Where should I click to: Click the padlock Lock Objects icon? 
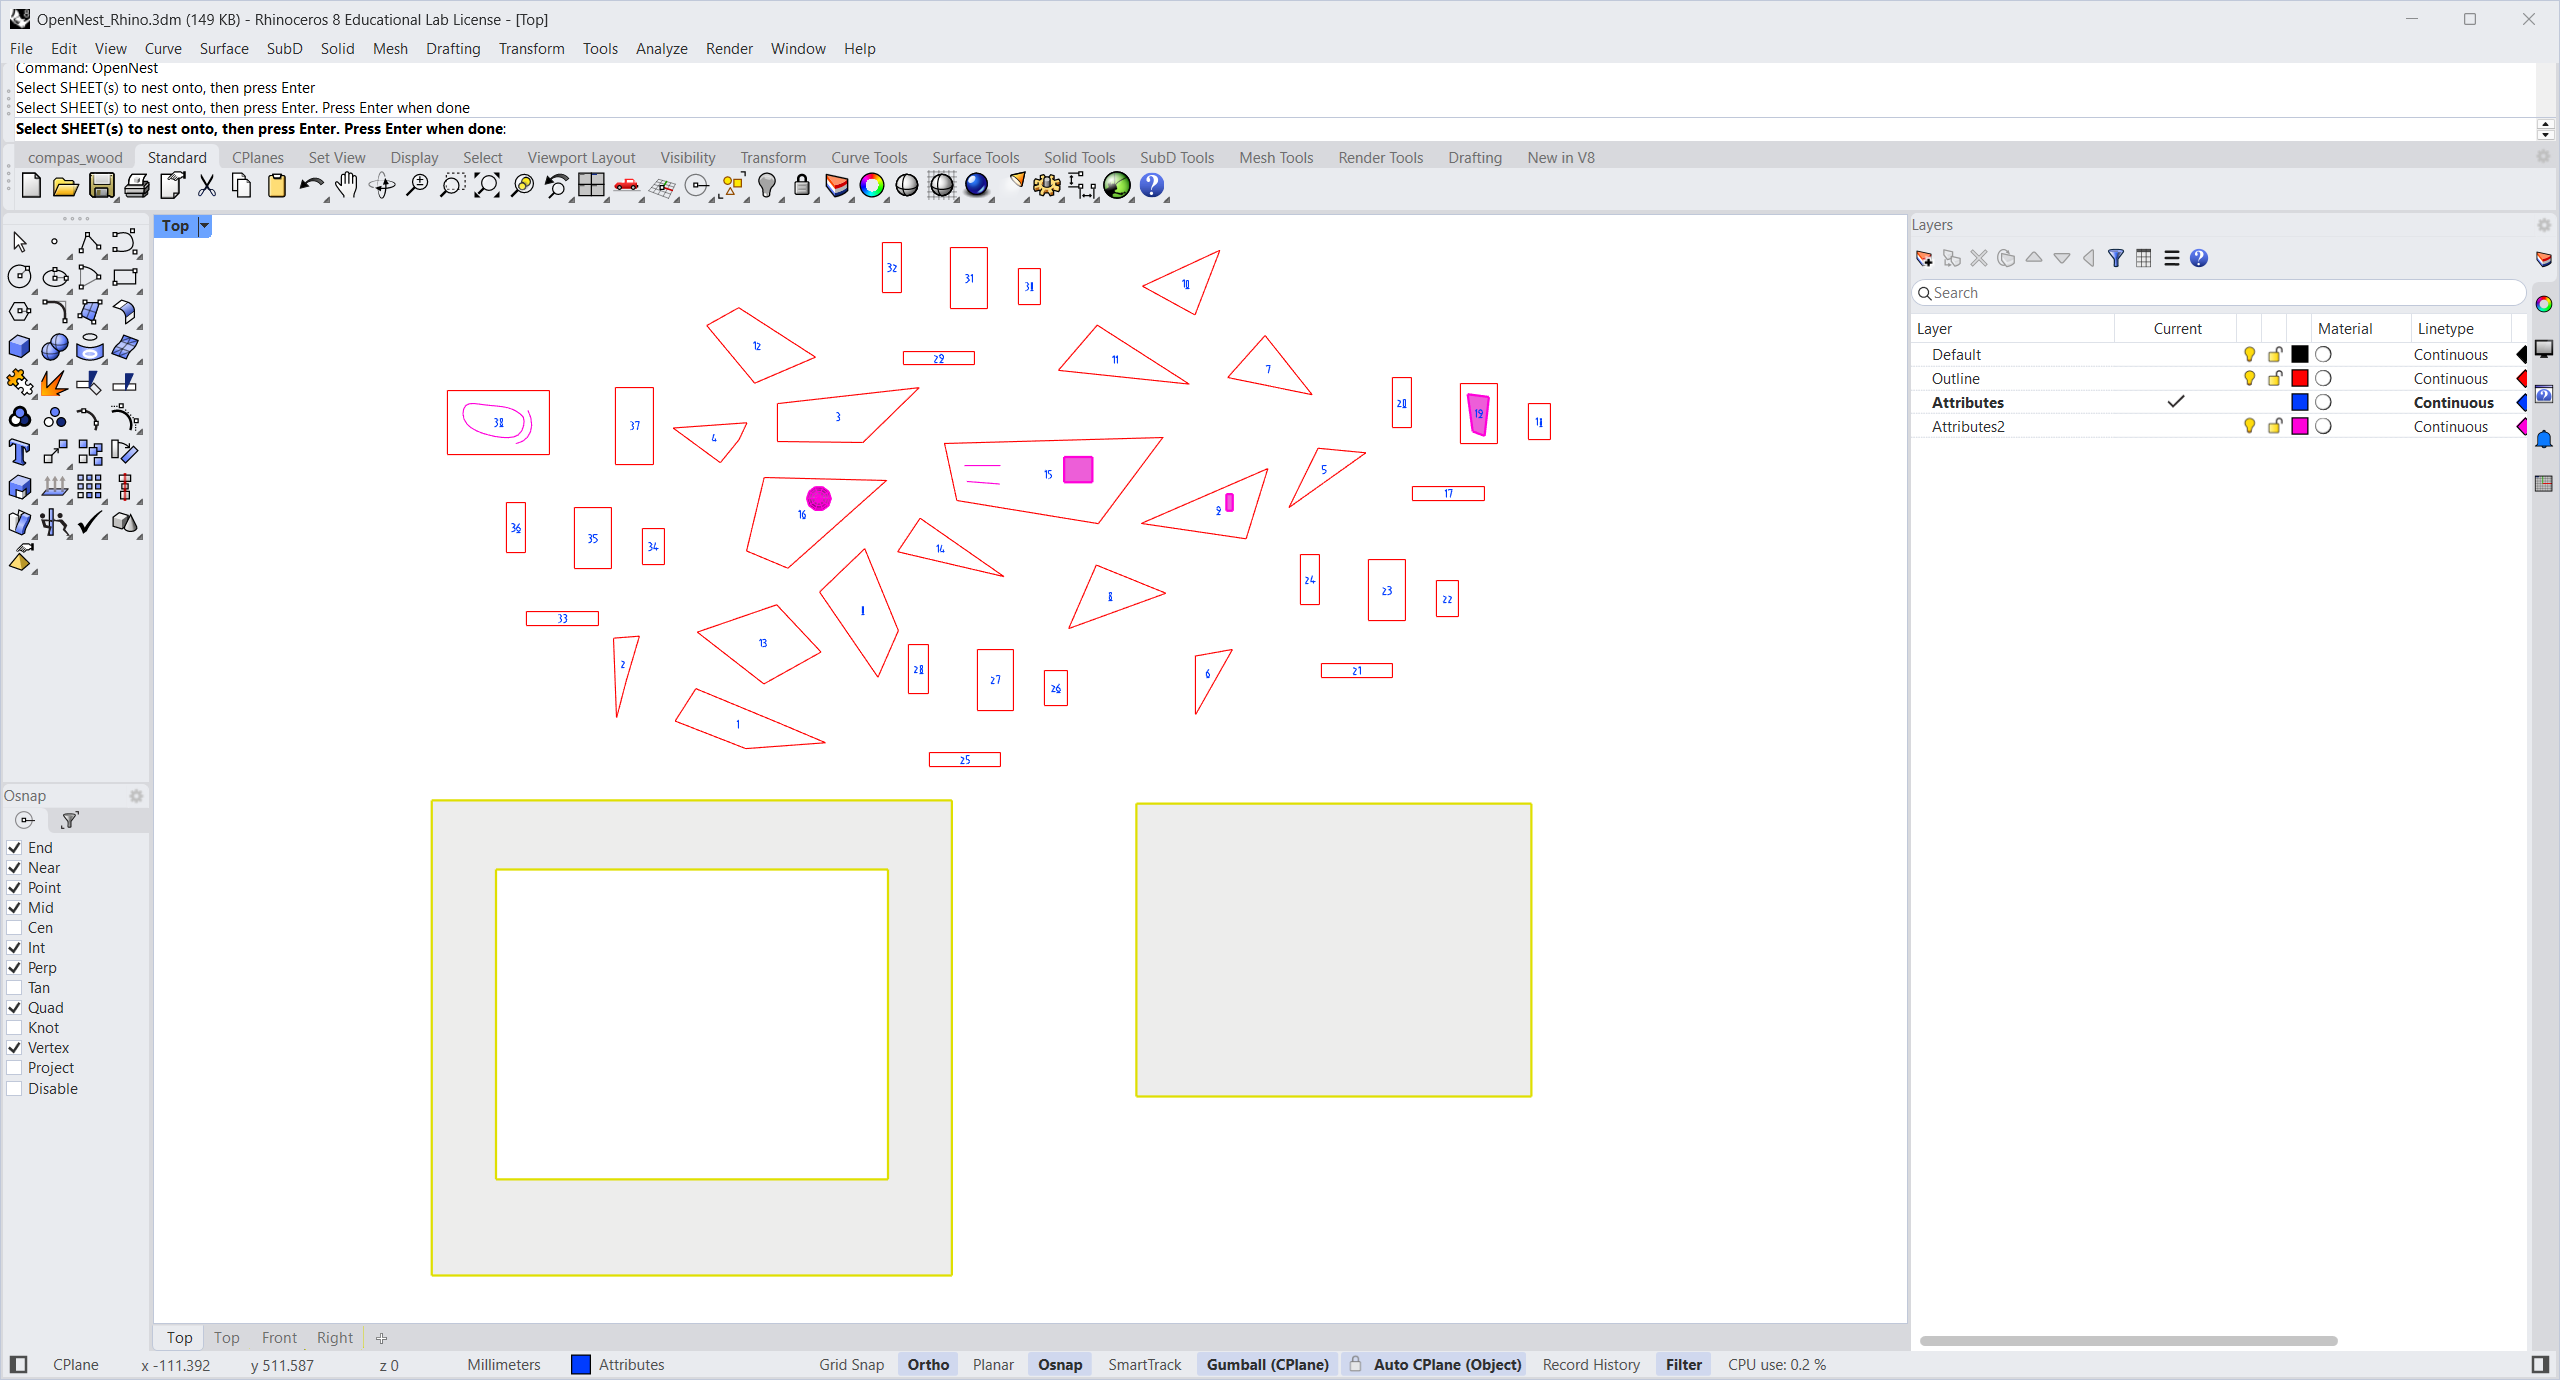801,186
